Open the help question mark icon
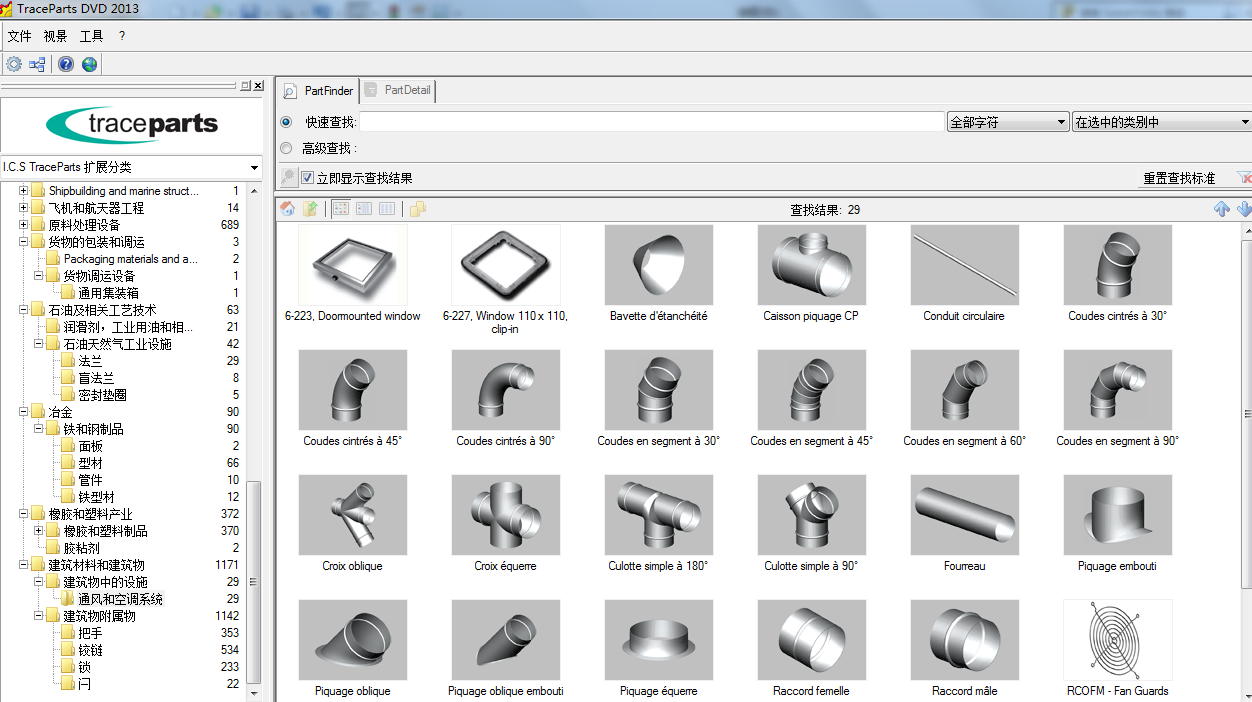Viewport: 1252px width, 702px height. [x=65, y=64]
